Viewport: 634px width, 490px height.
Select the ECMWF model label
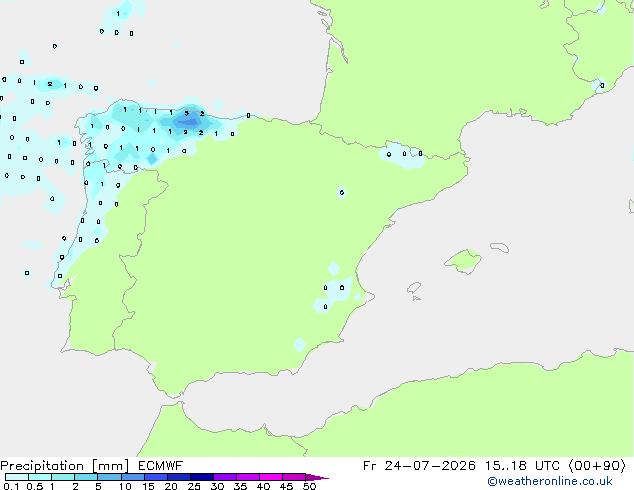tap(161, 466)
